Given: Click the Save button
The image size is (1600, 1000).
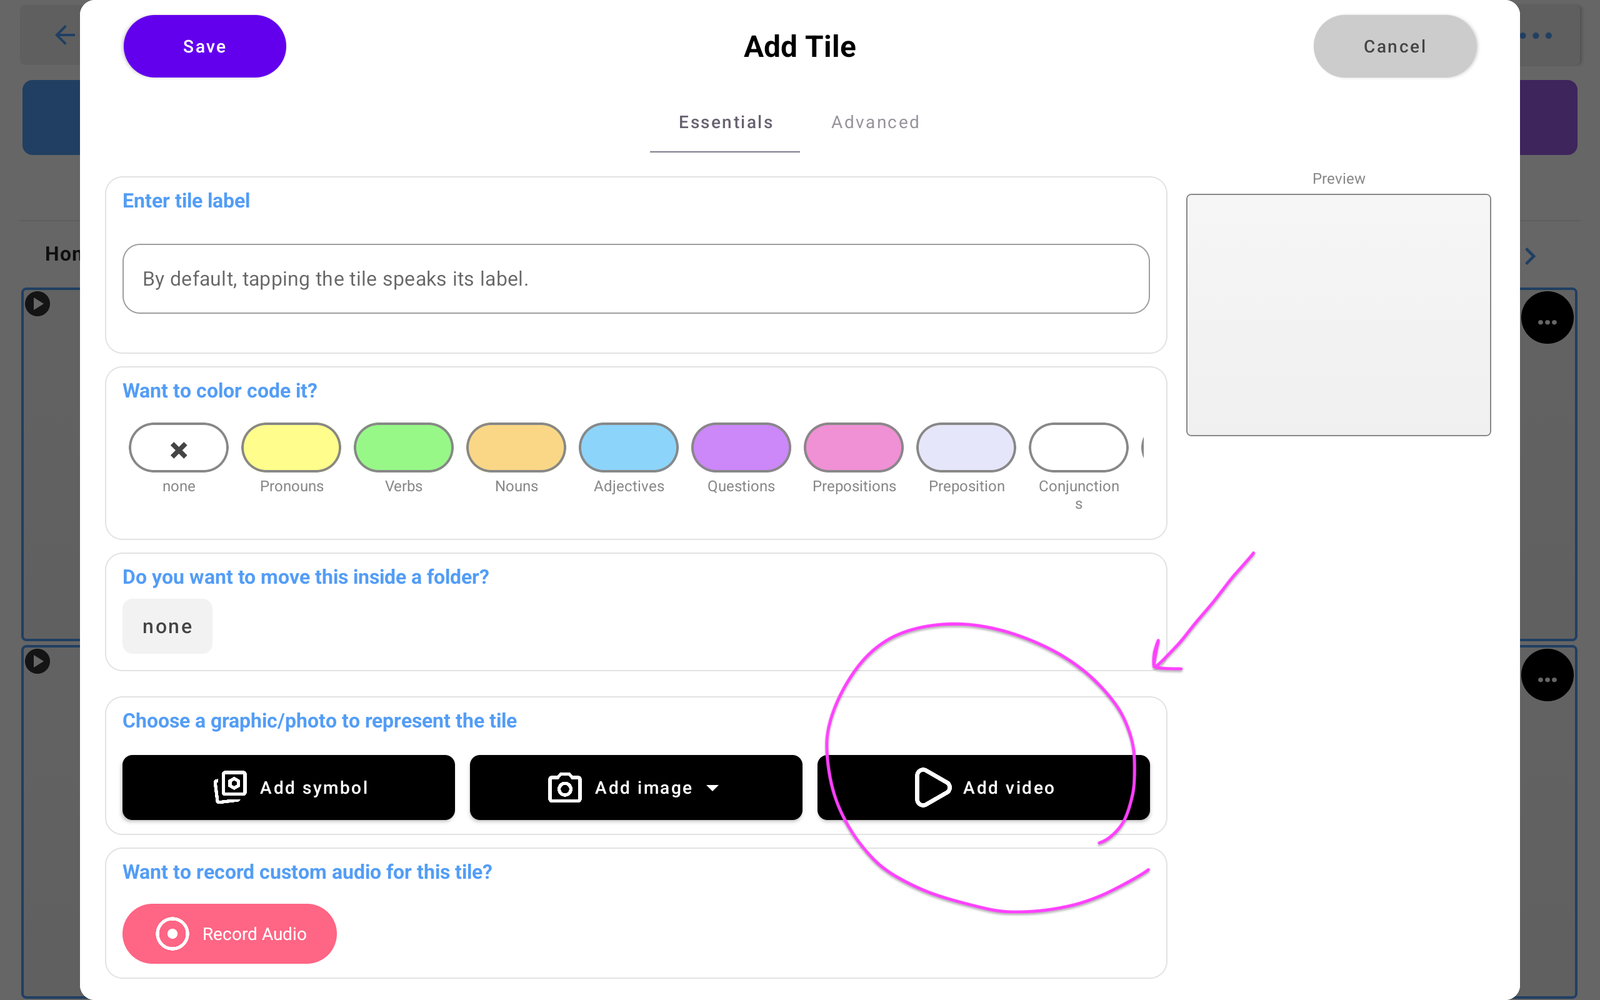Looking at the screenshot, I should (204, 46).
